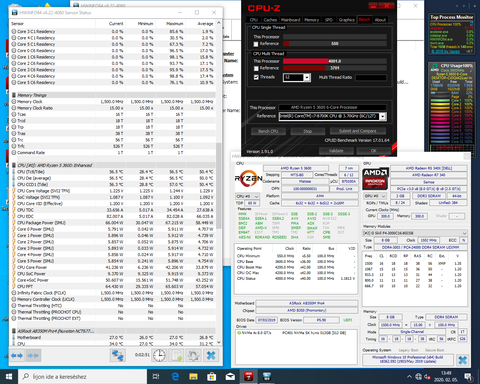
Task: Open HWiNFO sensor settings gear icon
Action: 194,355
